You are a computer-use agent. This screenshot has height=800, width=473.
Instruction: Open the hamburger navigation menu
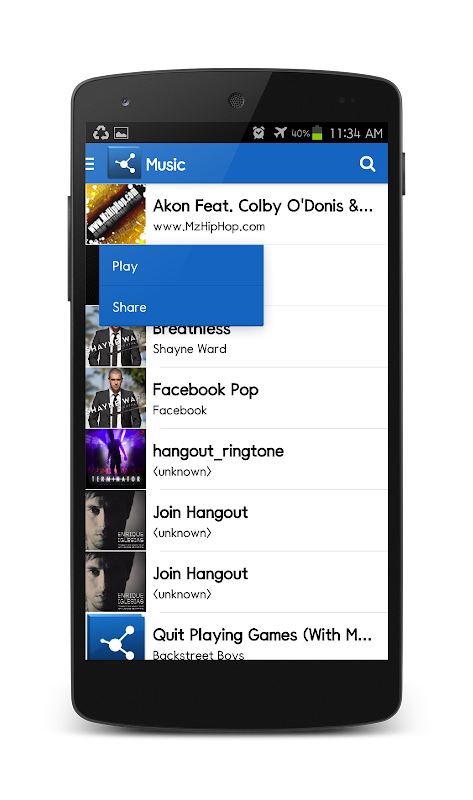click(x=90, y=164)
